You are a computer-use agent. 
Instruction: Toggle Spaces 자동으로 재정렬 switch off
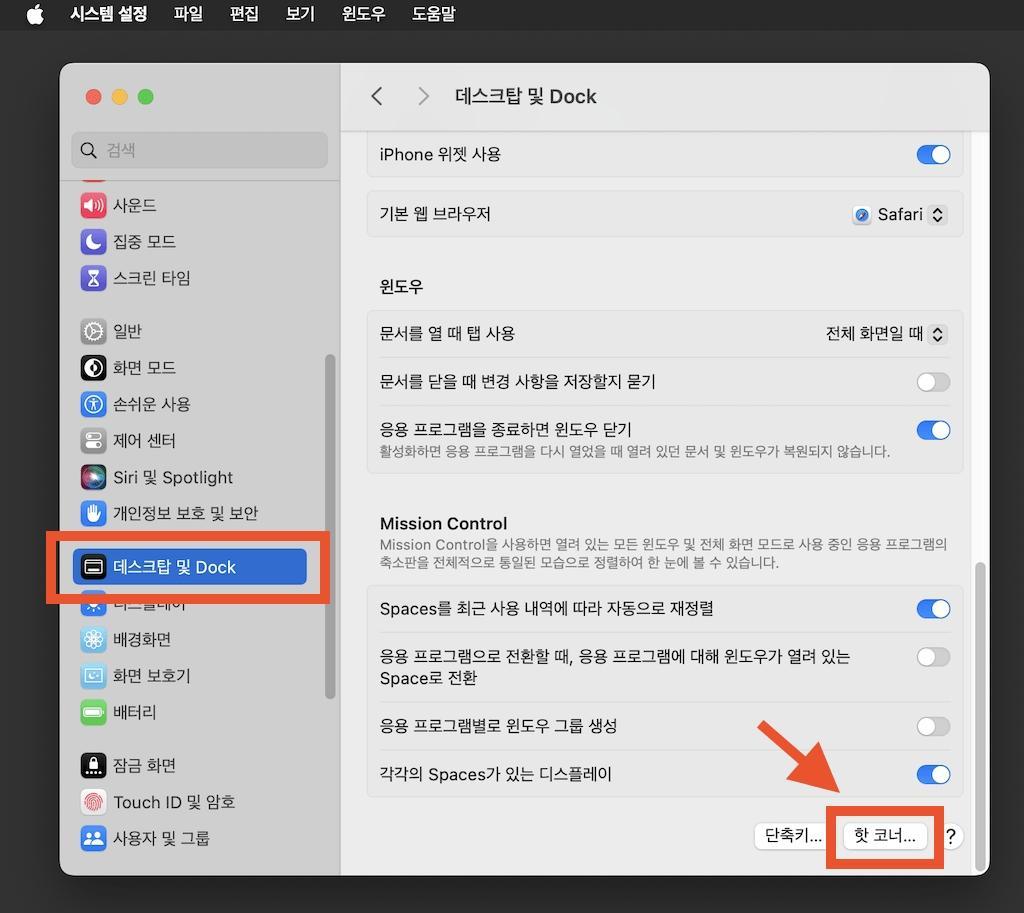coord(933,609)
